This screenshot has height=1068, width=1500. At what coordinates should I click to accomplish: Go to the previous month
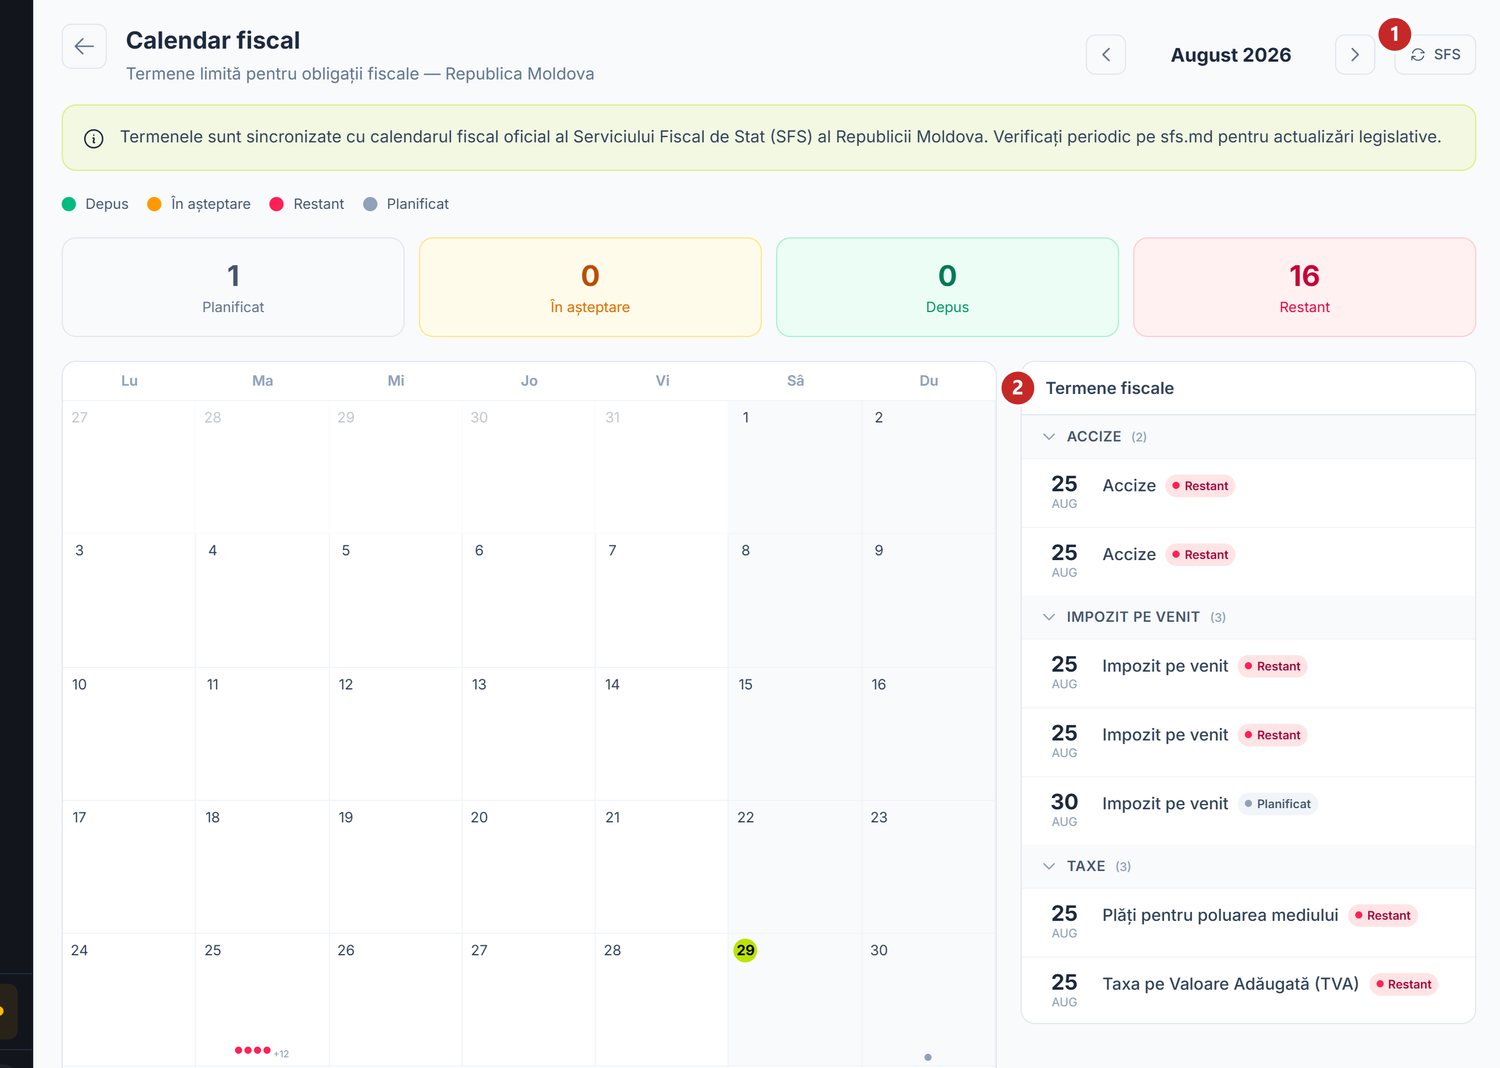coord(1106,55)
